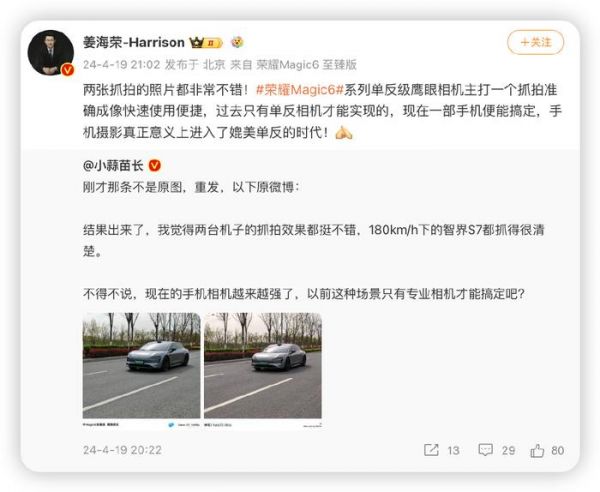The width and height of the screenshot is (600, 492).
Task: Like the post with thumbs-up icon
Action: [x=537, y=450]
